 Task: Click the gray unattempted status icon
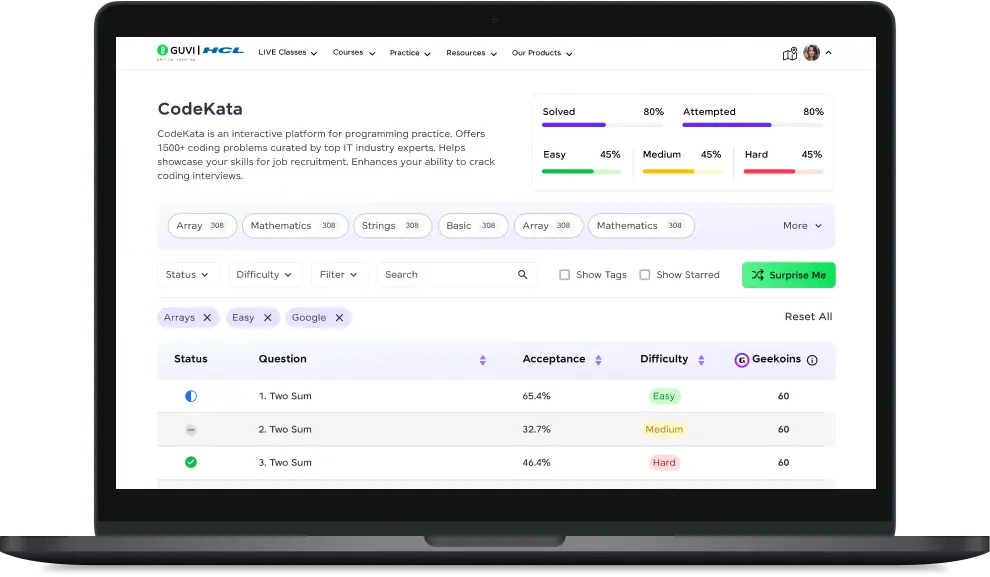(191, 429)
